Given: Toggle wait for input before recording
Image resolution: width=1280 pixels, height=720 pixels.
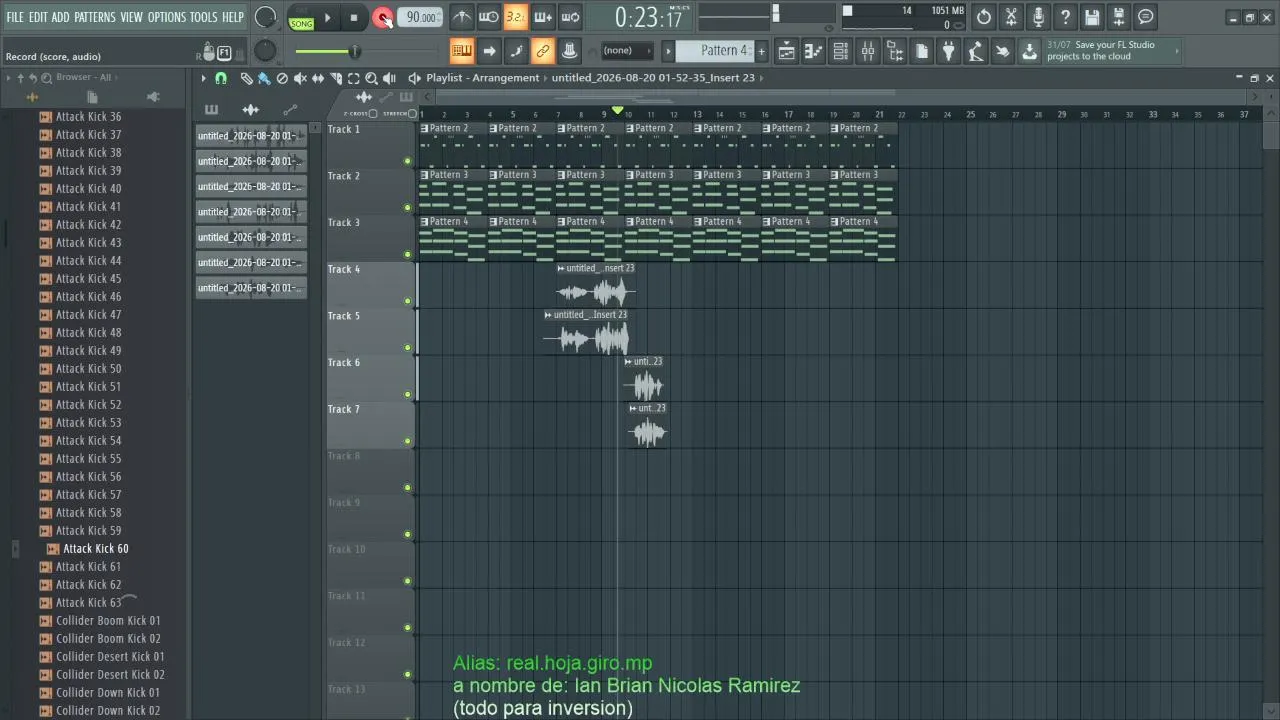Looking at the screenshot, I should pyautogui.click(x=489, y=17).
